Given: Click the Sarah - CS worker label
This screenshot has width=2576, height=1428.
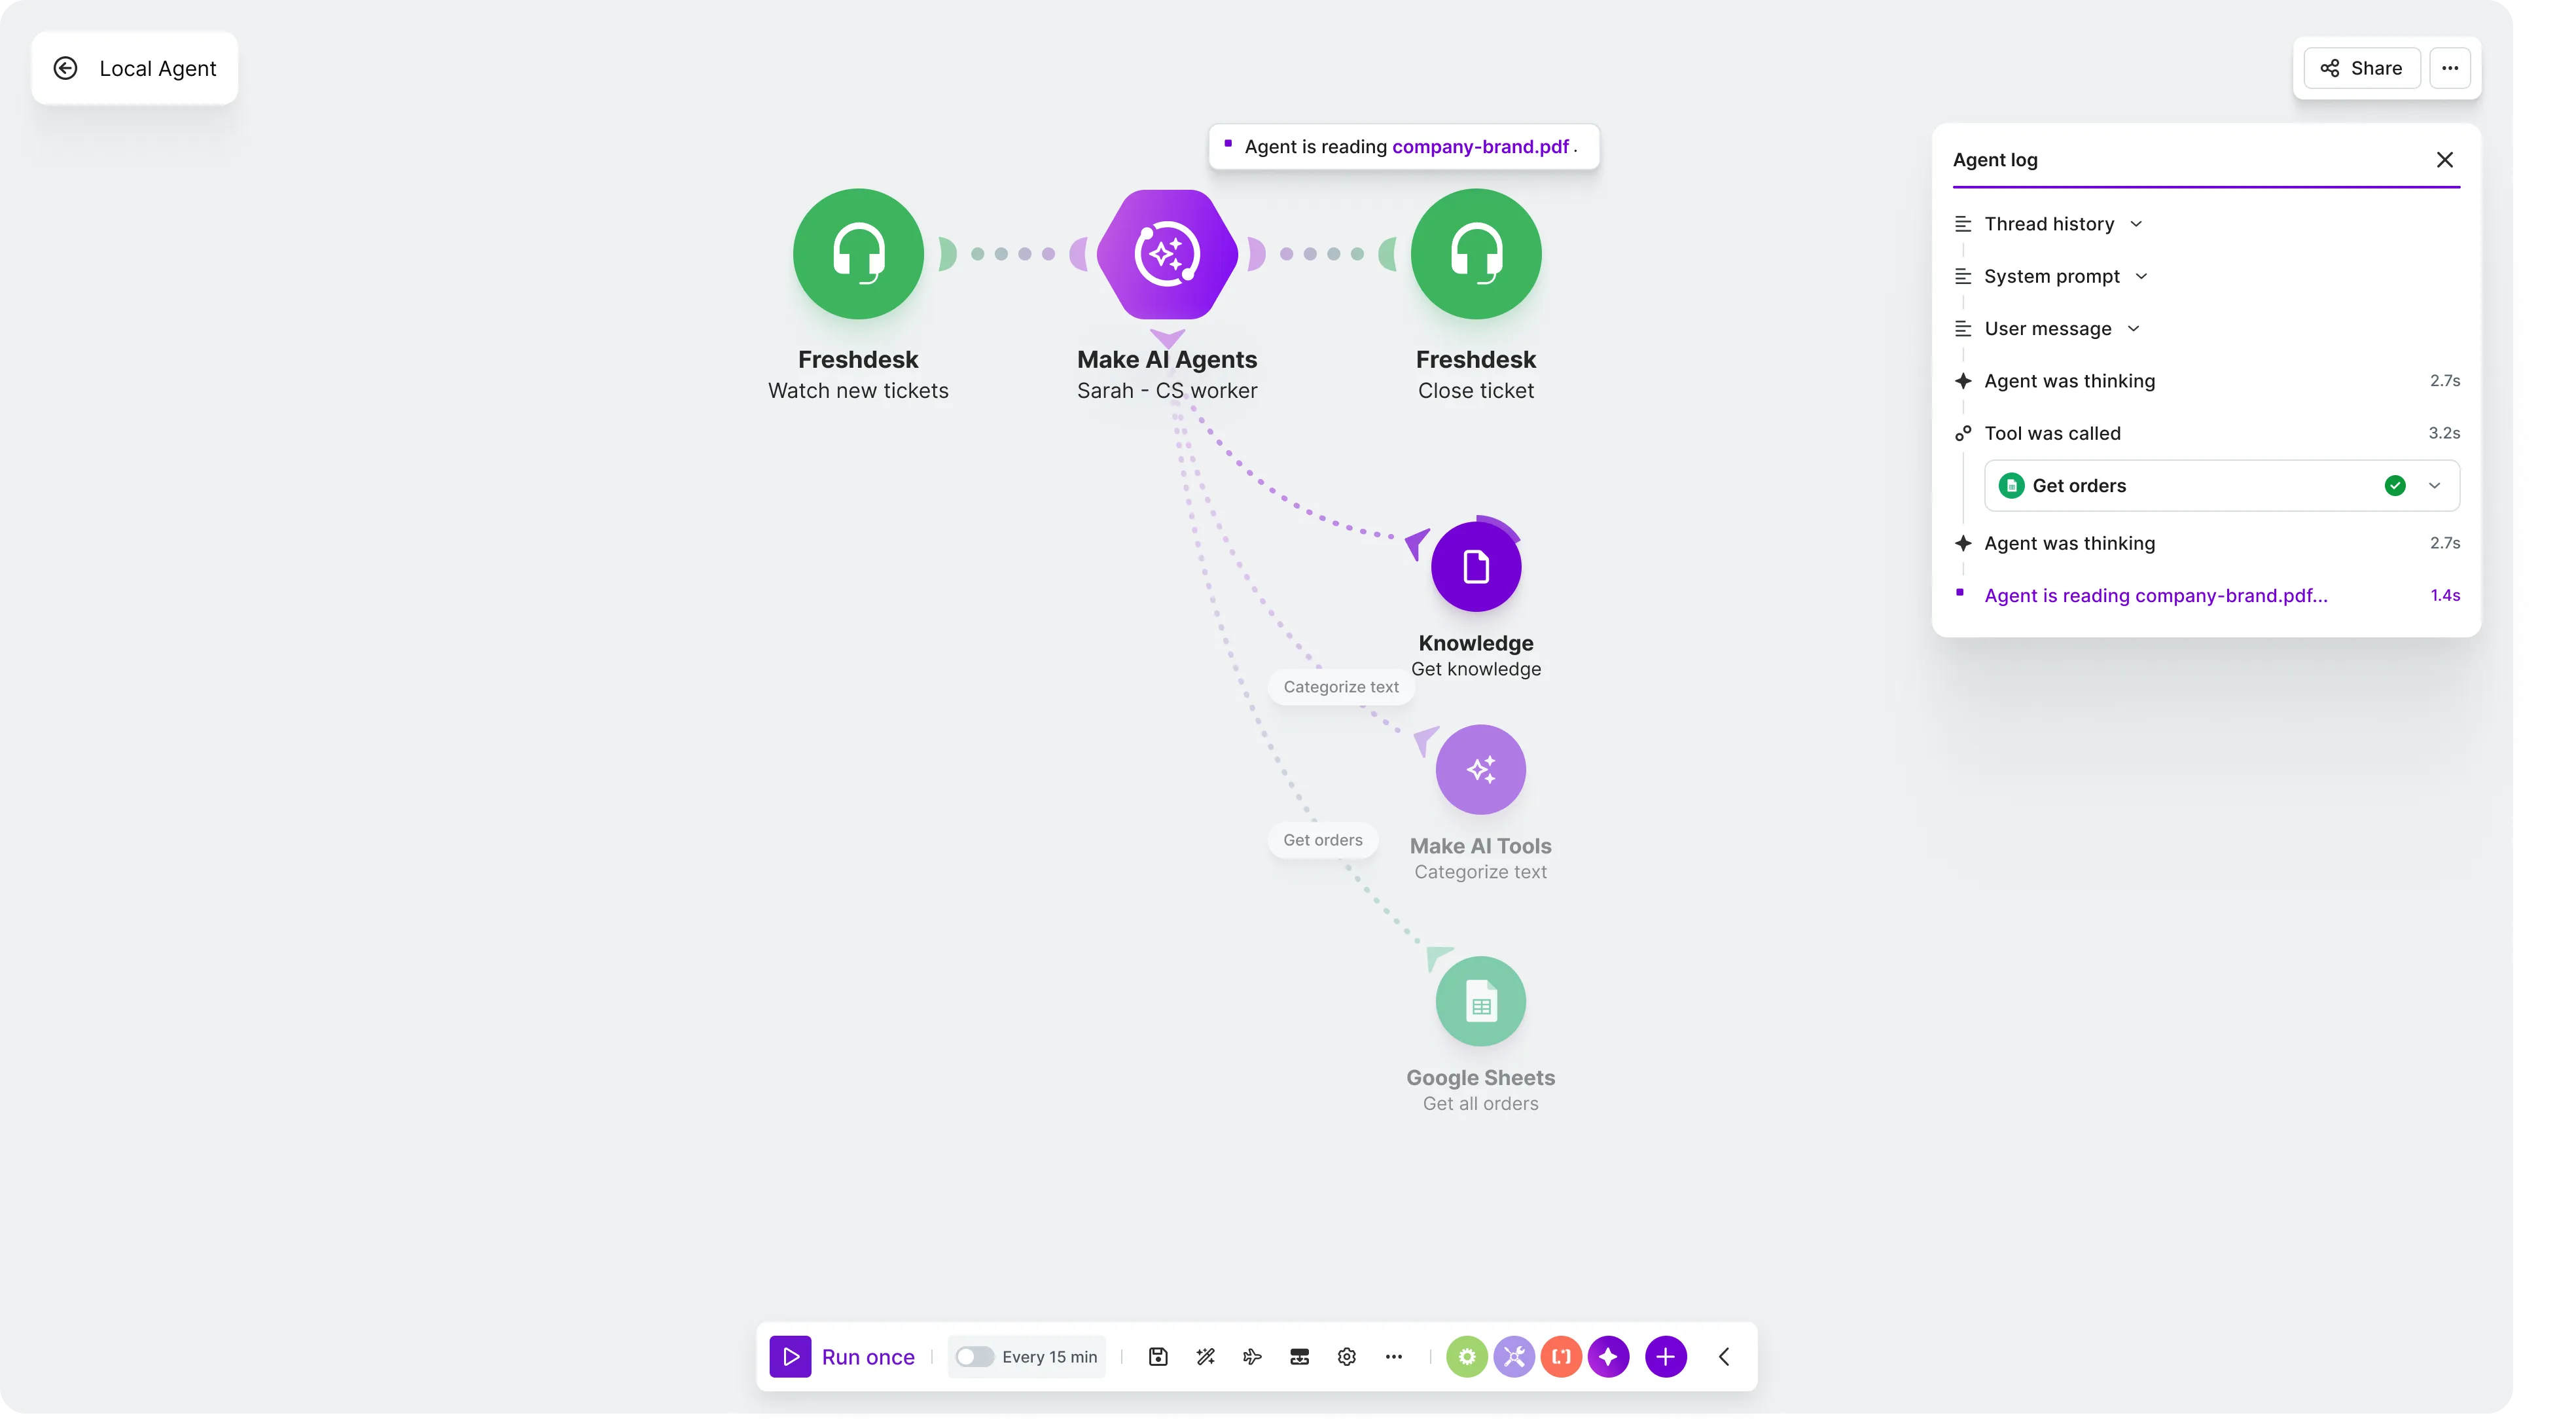Looking at the screenshot, I should pos(1167,391).
